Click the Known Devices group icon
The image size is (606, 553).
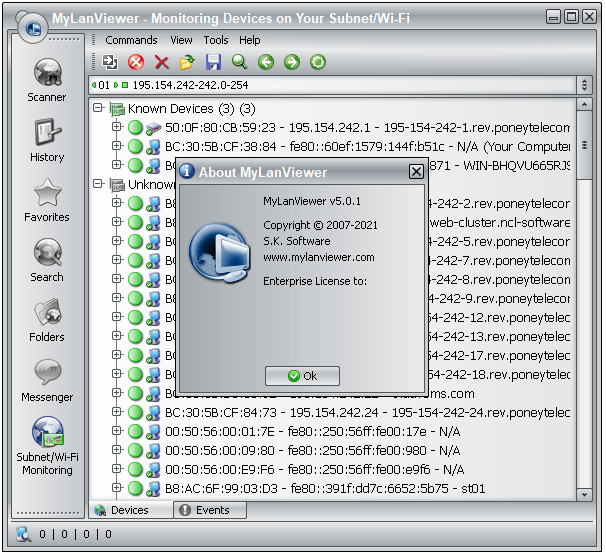click(117, 109)
